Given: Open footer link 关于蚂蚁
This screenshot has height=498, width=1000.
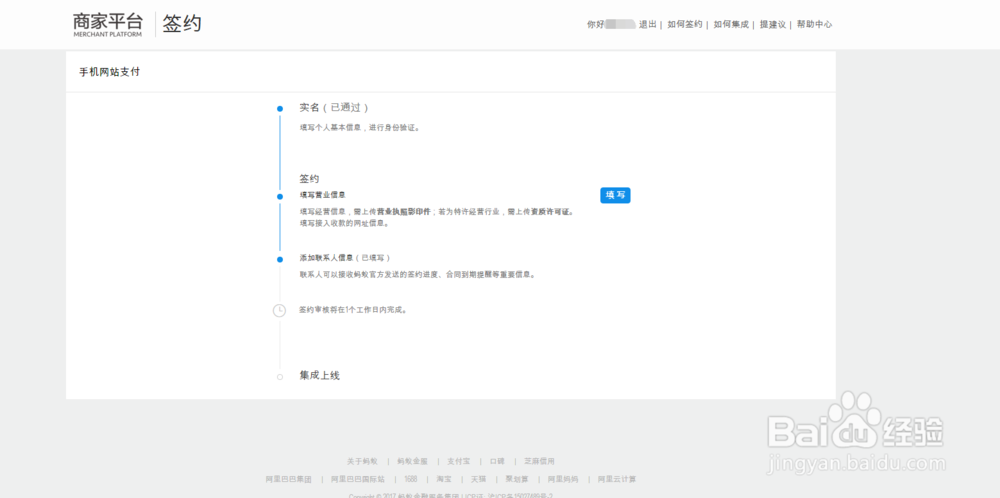Looking at the screenshot, I should pyautogui.click(x=362, y=461).
